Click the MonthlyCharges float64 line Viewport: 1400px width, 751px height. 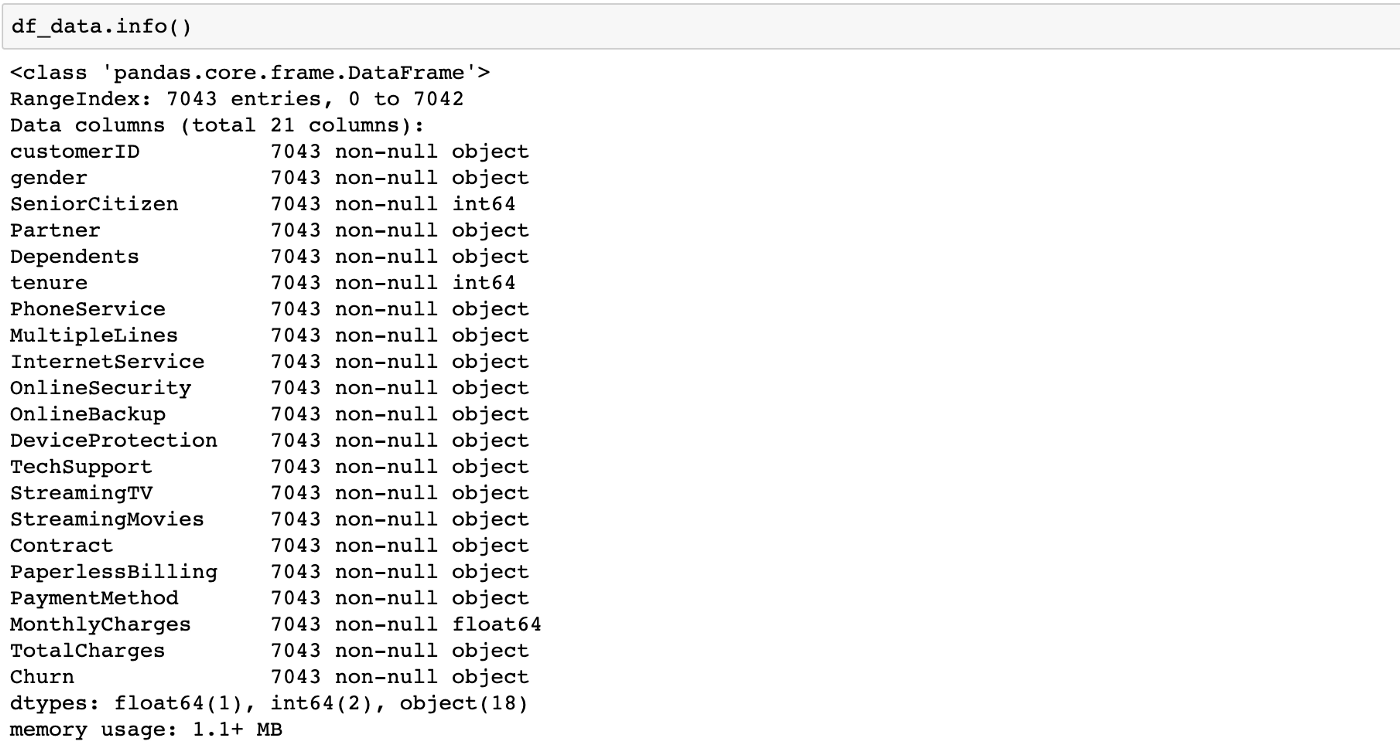(276, 625)
